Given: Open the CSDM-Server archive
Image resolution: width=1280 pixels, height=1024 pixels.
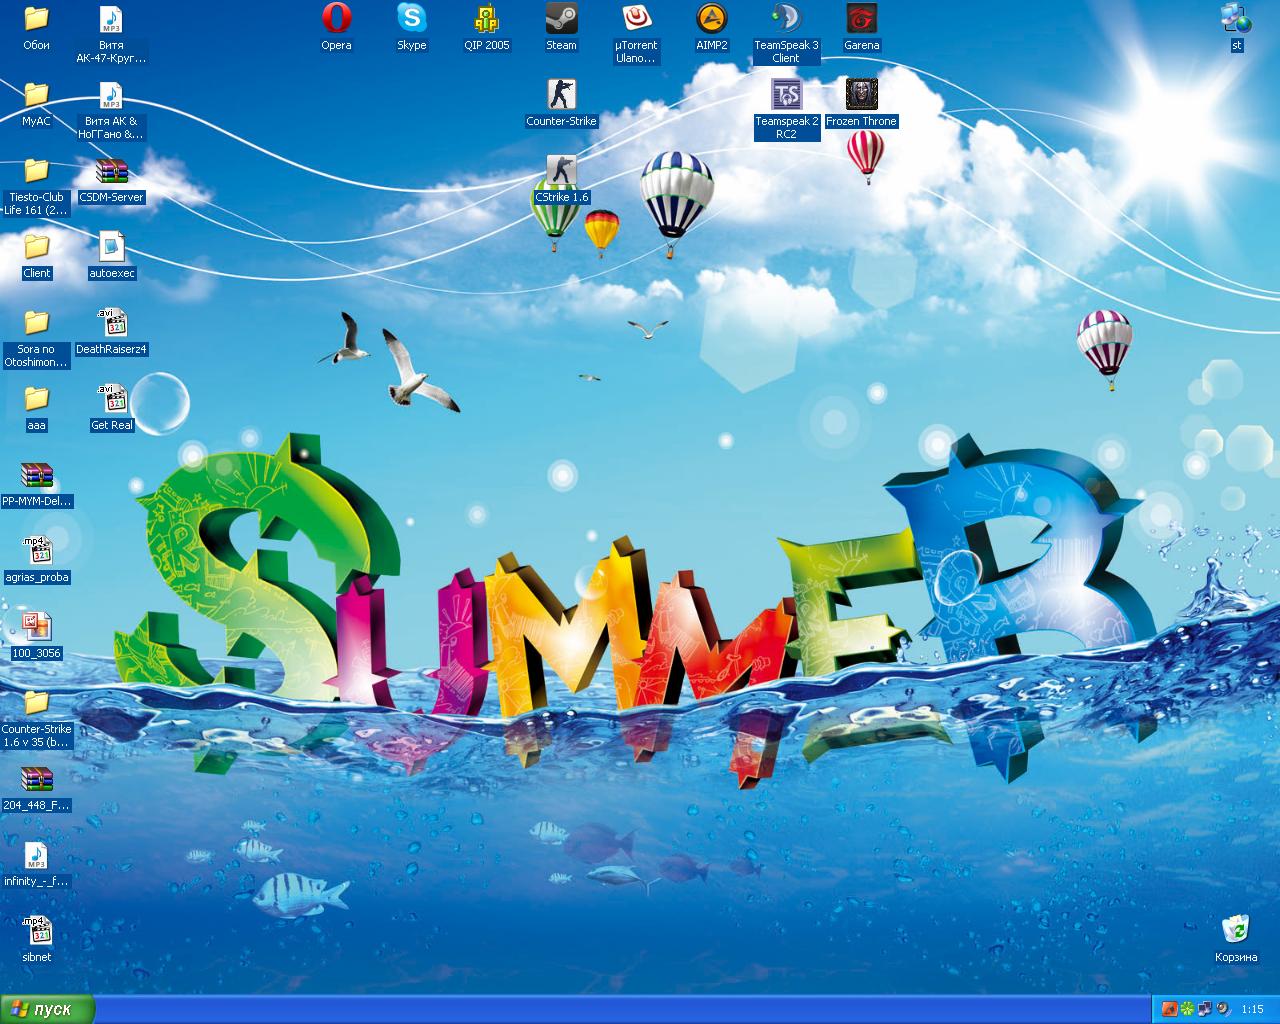Looking at the screenshot, I should pyautogui.click(x=111, y=172).
